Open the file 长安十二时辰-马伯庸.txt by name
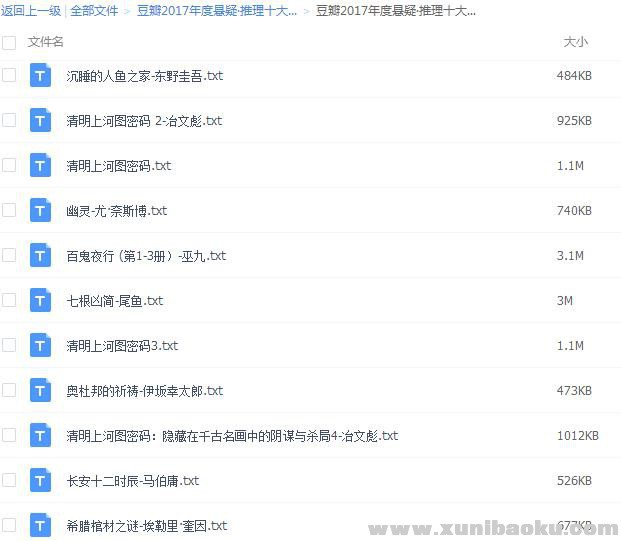The height and width of the screenshot is (541, 621). pos(132,481)
